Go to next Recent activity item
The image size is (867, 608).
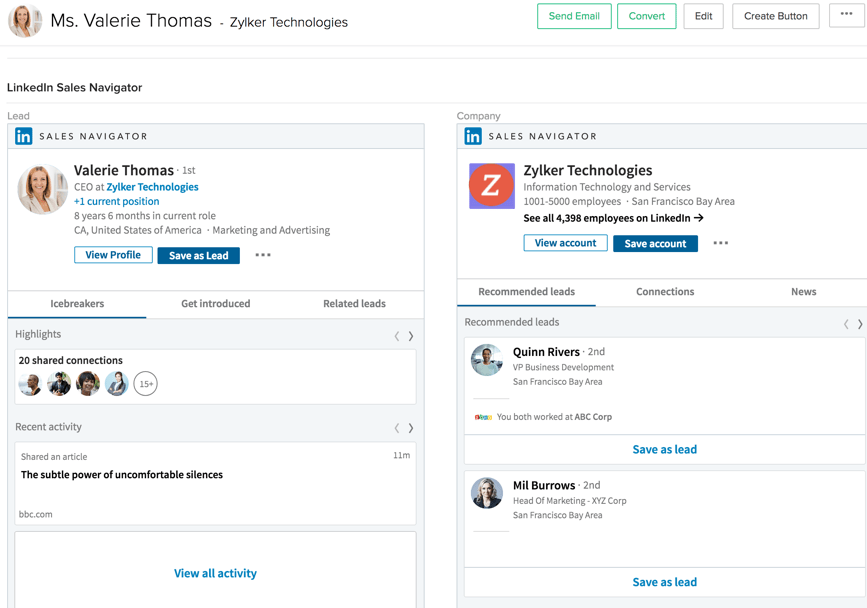tap(411, 428)
